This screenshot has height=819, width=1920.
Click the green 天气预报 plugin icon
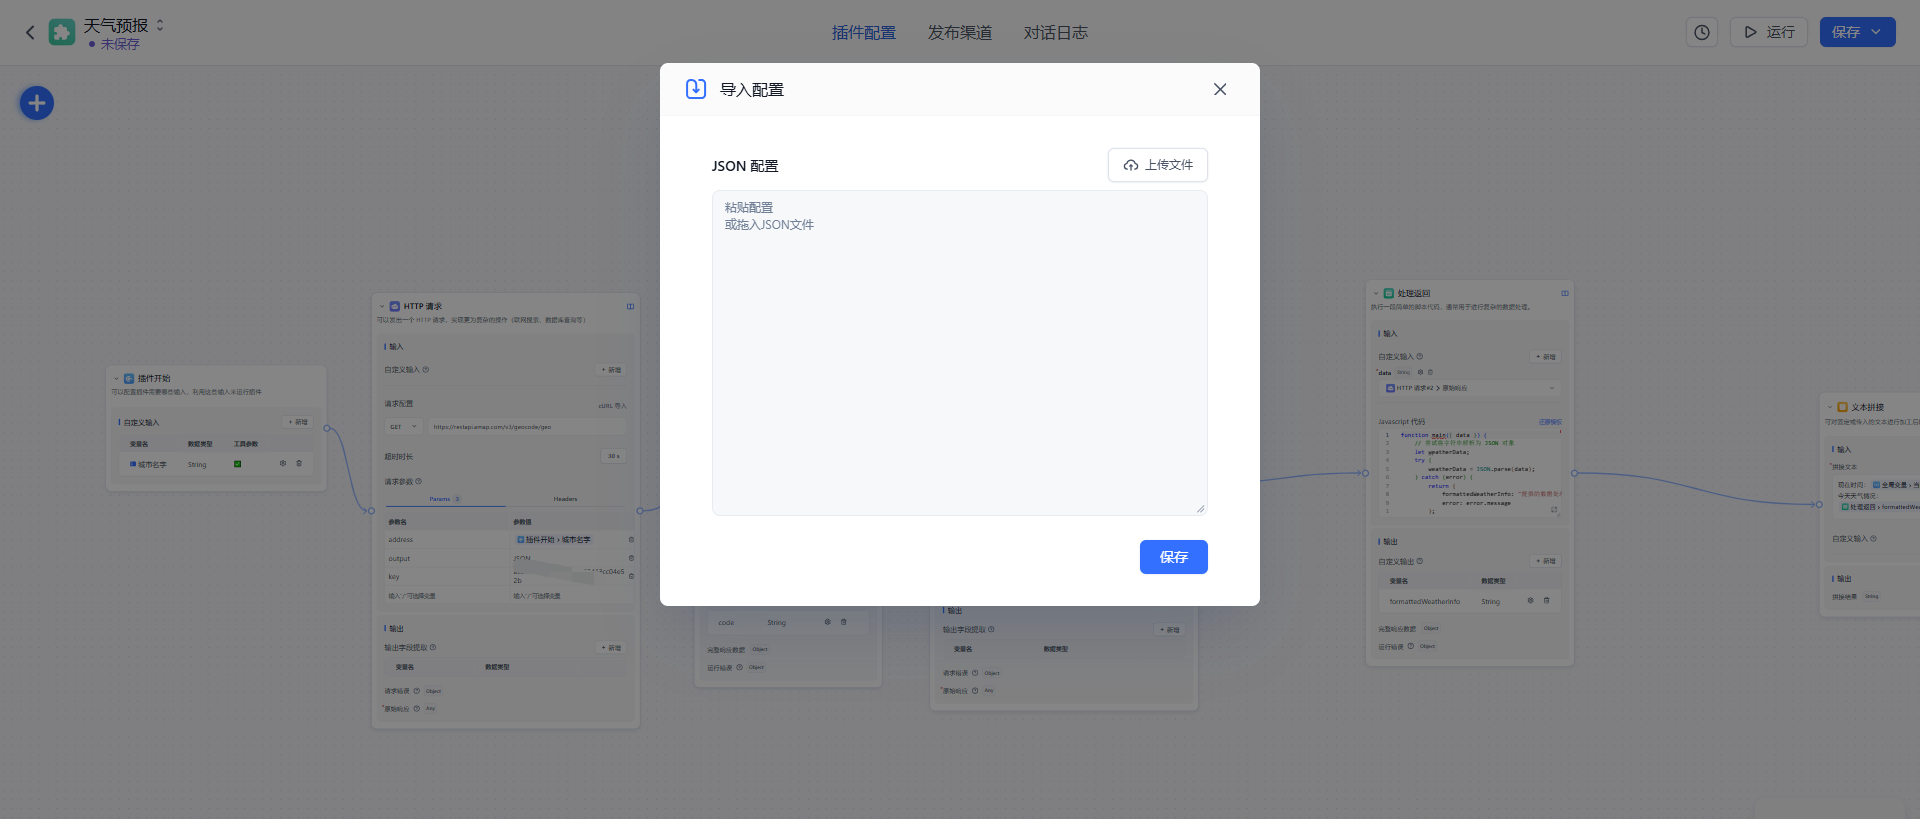pyautogui.click(x=62, y=32)
